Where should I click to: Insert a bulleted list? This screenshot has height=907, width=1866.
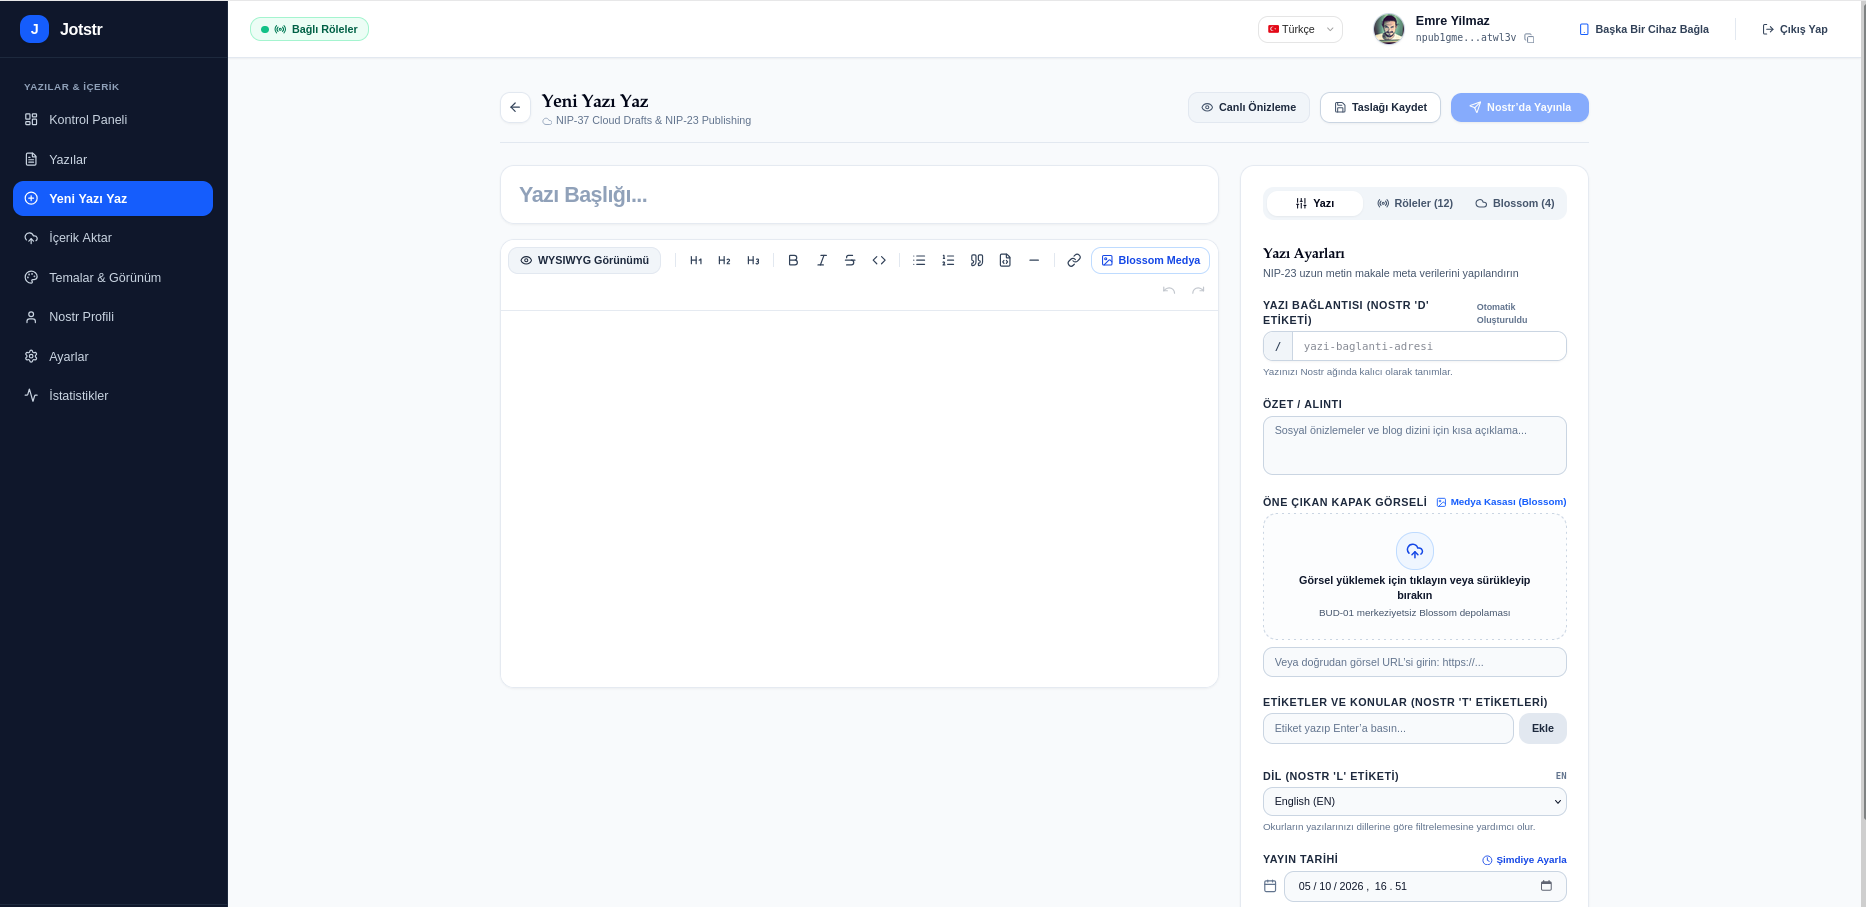(919, 260)
